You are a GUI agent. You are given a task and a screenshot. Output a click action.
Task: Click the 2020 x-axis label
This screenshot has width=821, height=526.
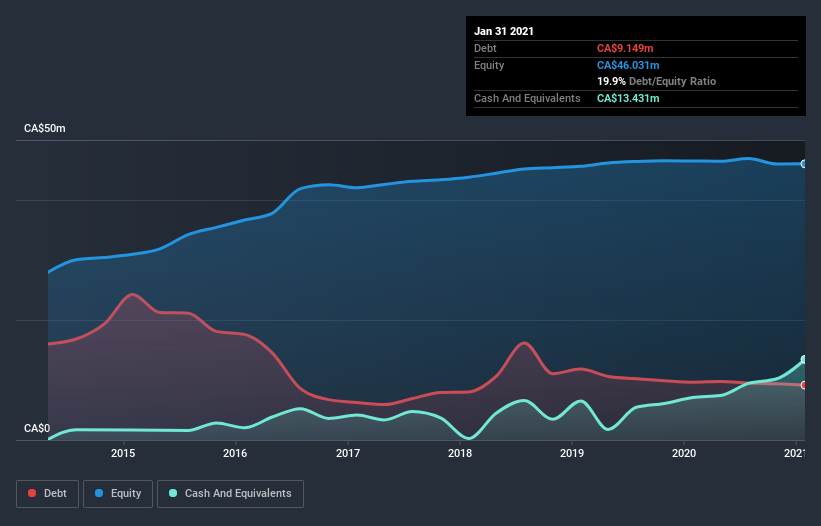pos(684,453)
